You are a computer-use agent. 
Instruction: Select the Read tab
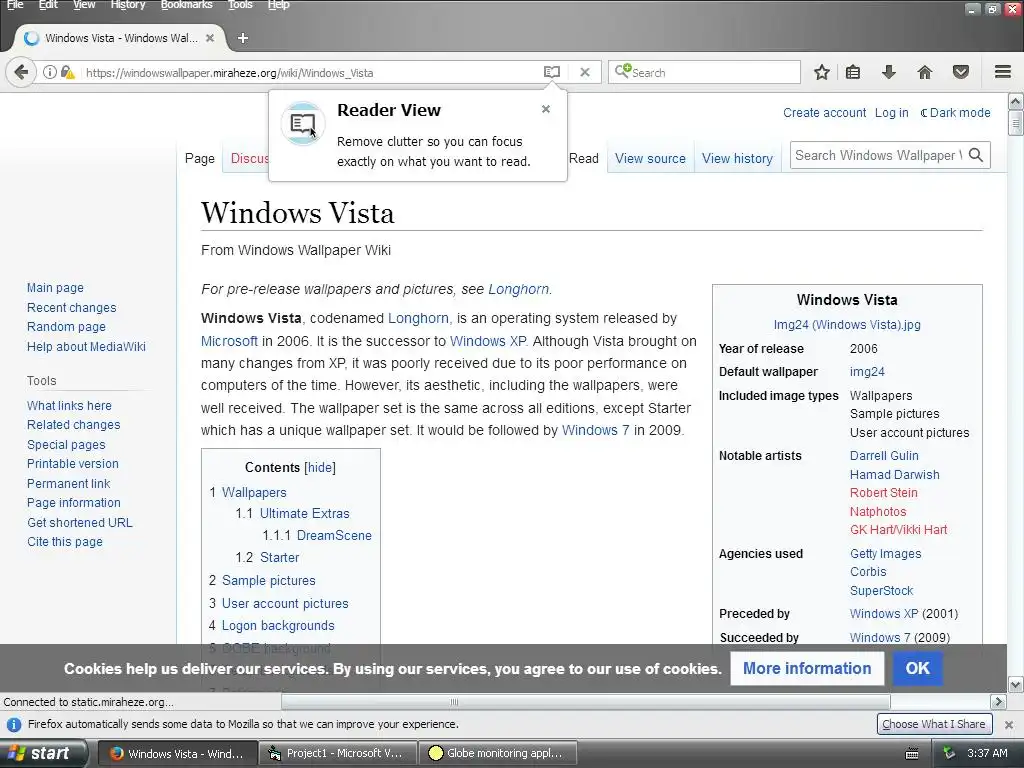pos(584,159)
